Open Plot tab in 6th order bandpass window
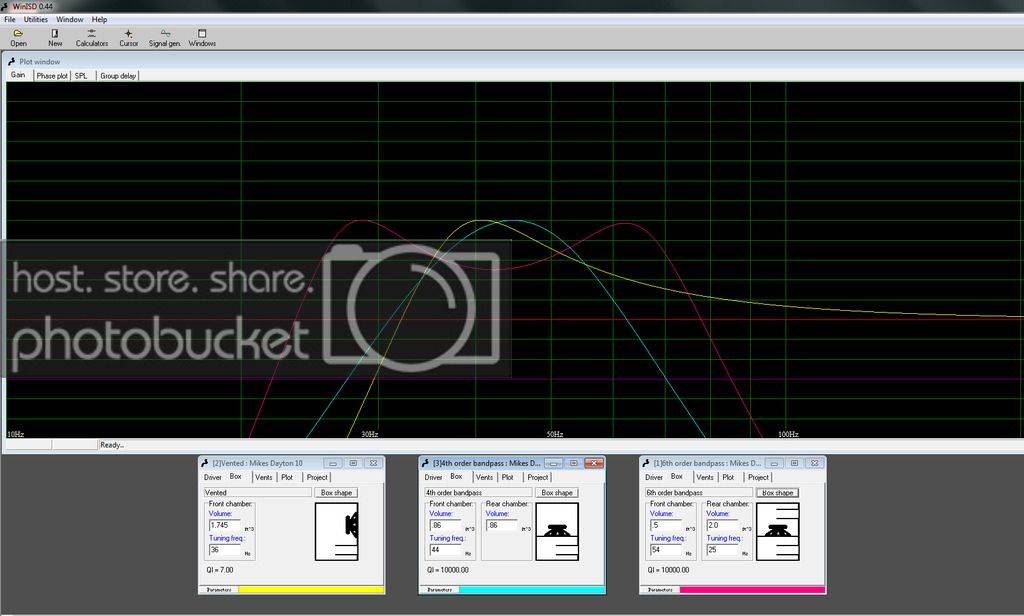This screenshot has width=1024, height=616. (x=729, y=478)
